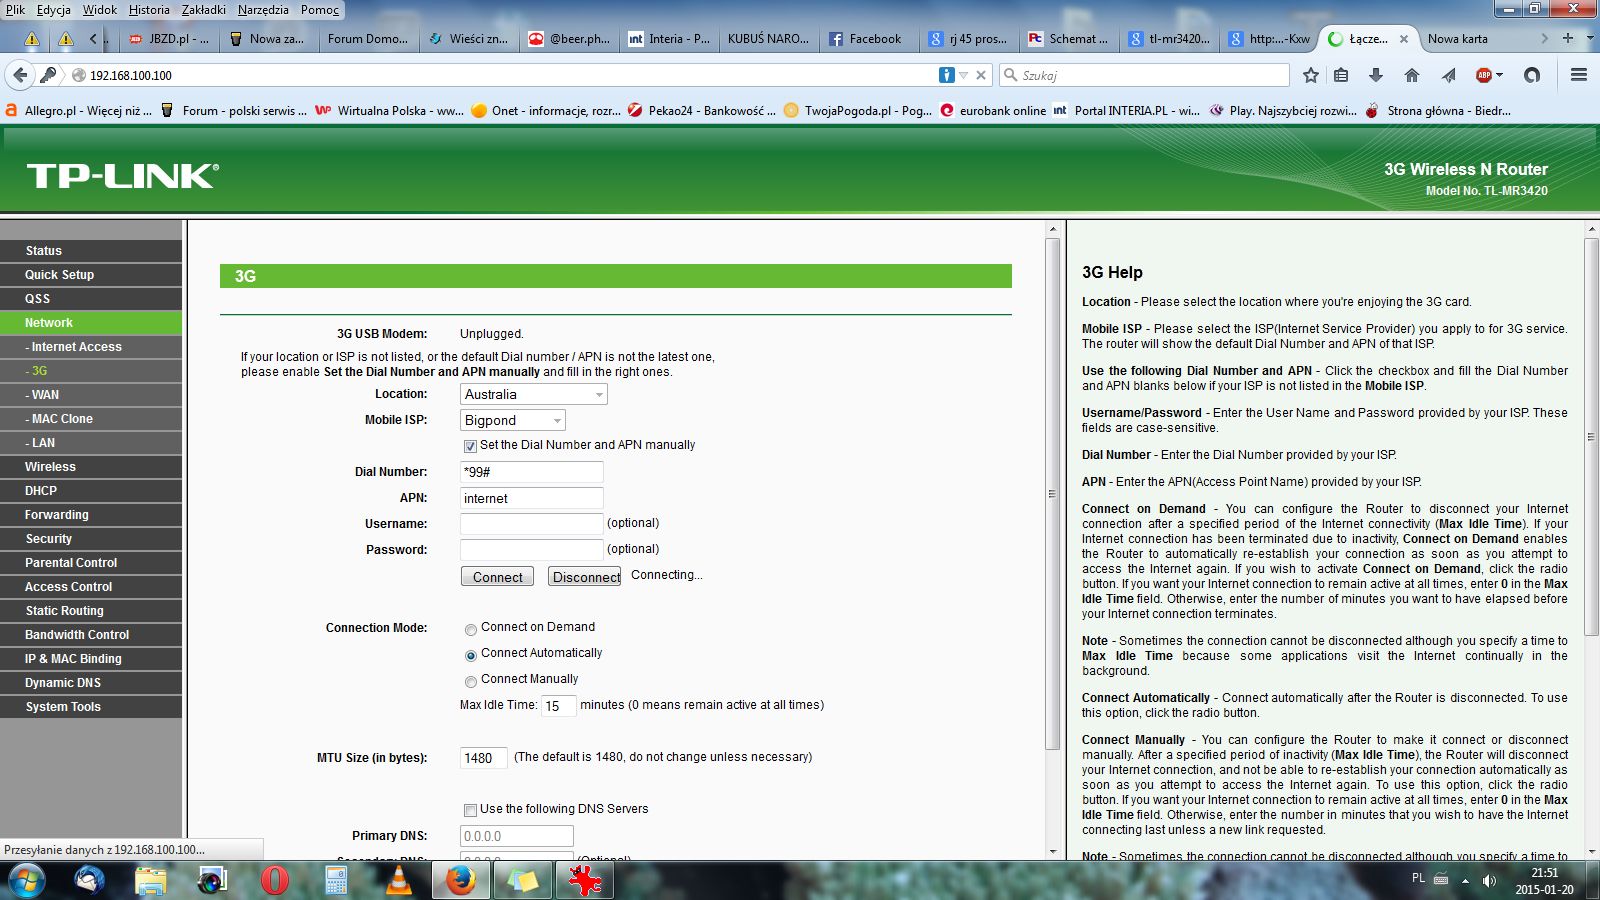Screen dimensions: 1600x900
Task: Click the 3G Help panel scrollbar
Action: tap(1592, 437)
